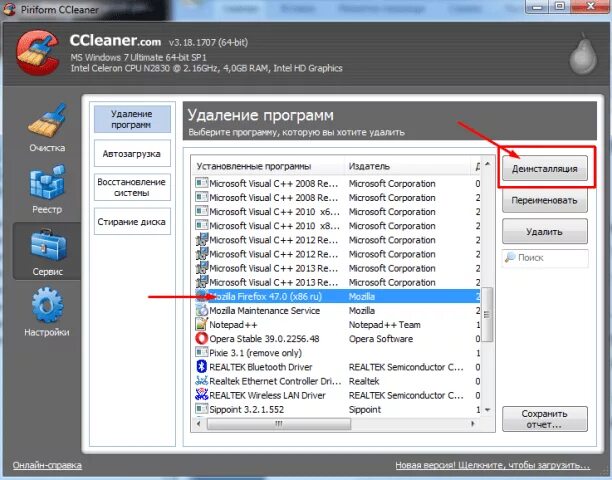Select the Opera Stable 39.0.2256.48 row
612x480 pixels.
coord(337,338)
